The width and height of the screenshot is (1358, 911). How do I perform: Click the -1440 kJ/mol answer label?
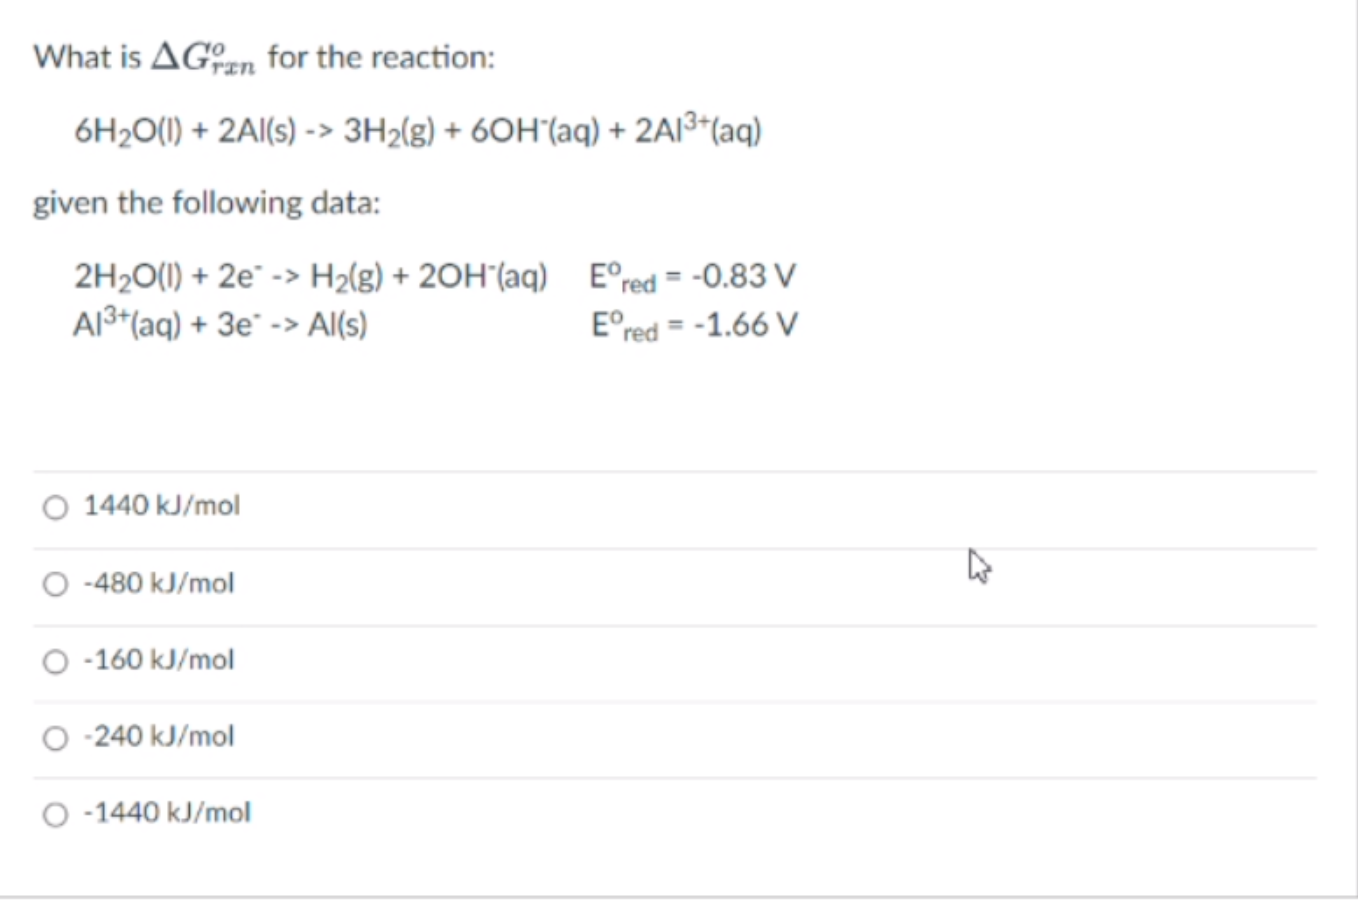pyautogui.click(x=168, y=813)
